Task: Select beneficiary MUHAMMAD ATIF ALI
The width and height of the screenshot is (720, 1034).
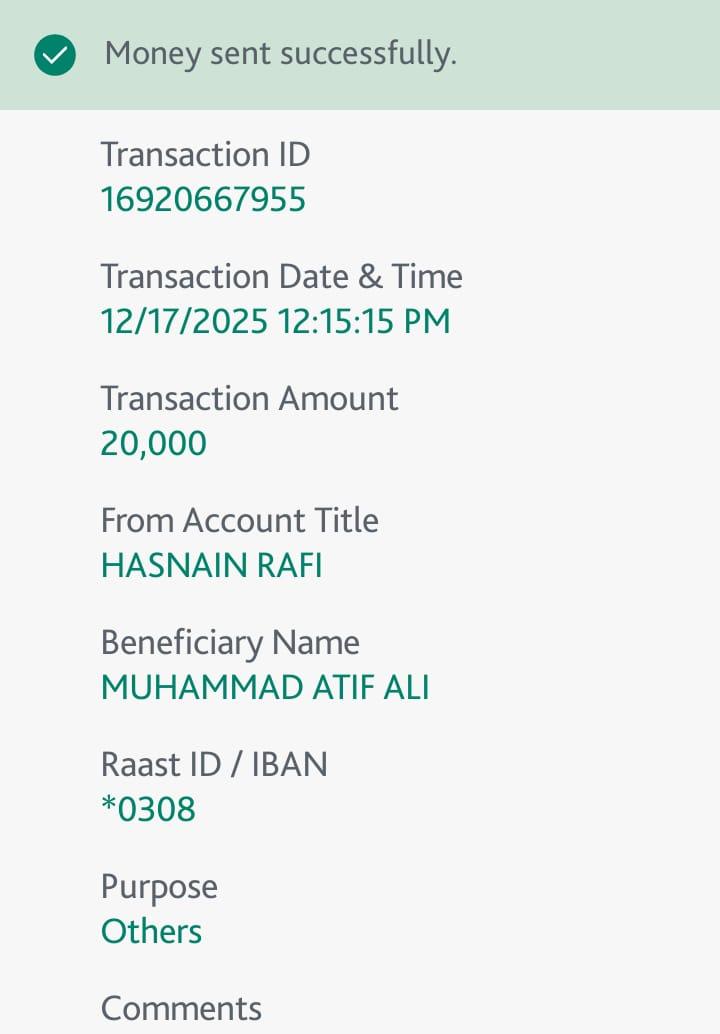Action: (x=265, y=687)
